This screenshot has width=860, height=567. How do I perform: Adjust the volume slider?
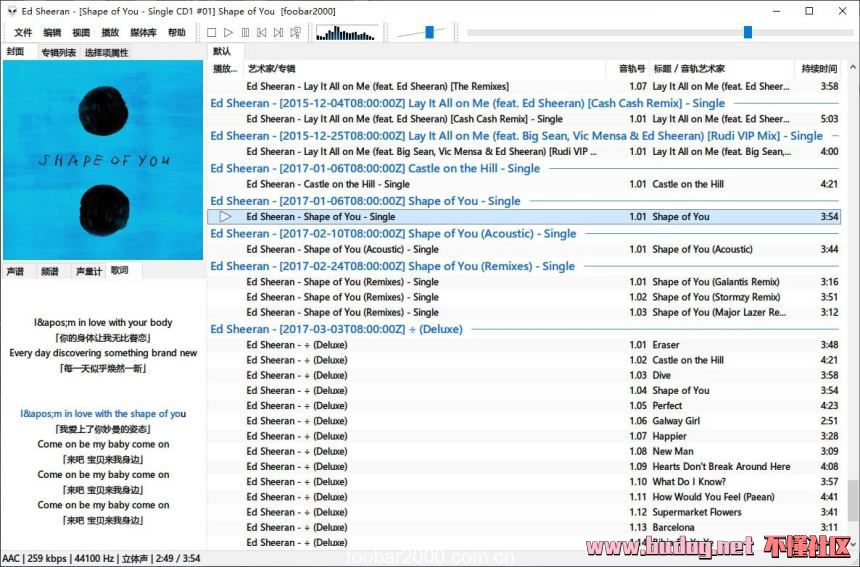[429, 32]
